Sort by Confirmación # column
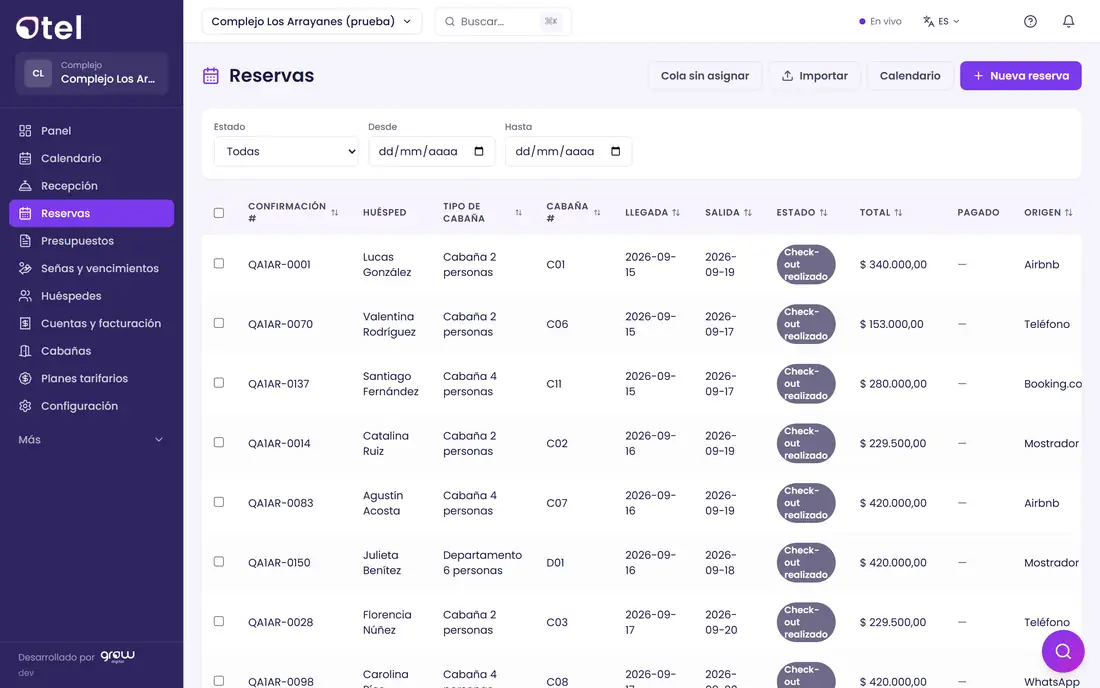 335,213
